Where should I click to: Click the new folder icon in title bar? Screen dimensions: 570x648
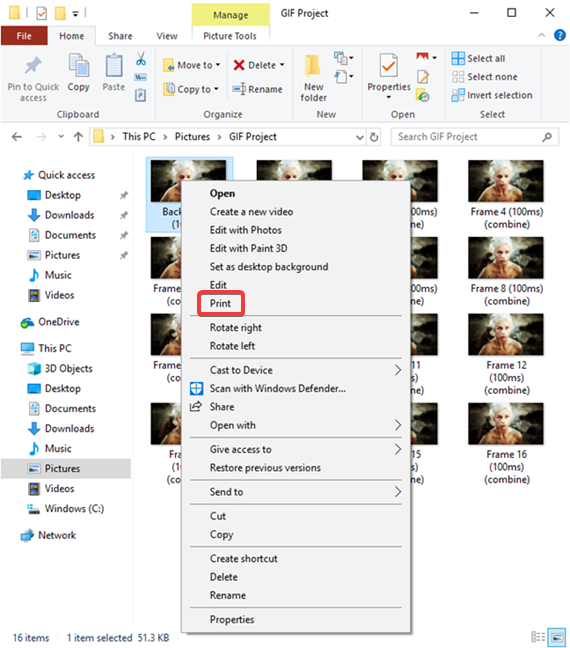tap(60, 13)
